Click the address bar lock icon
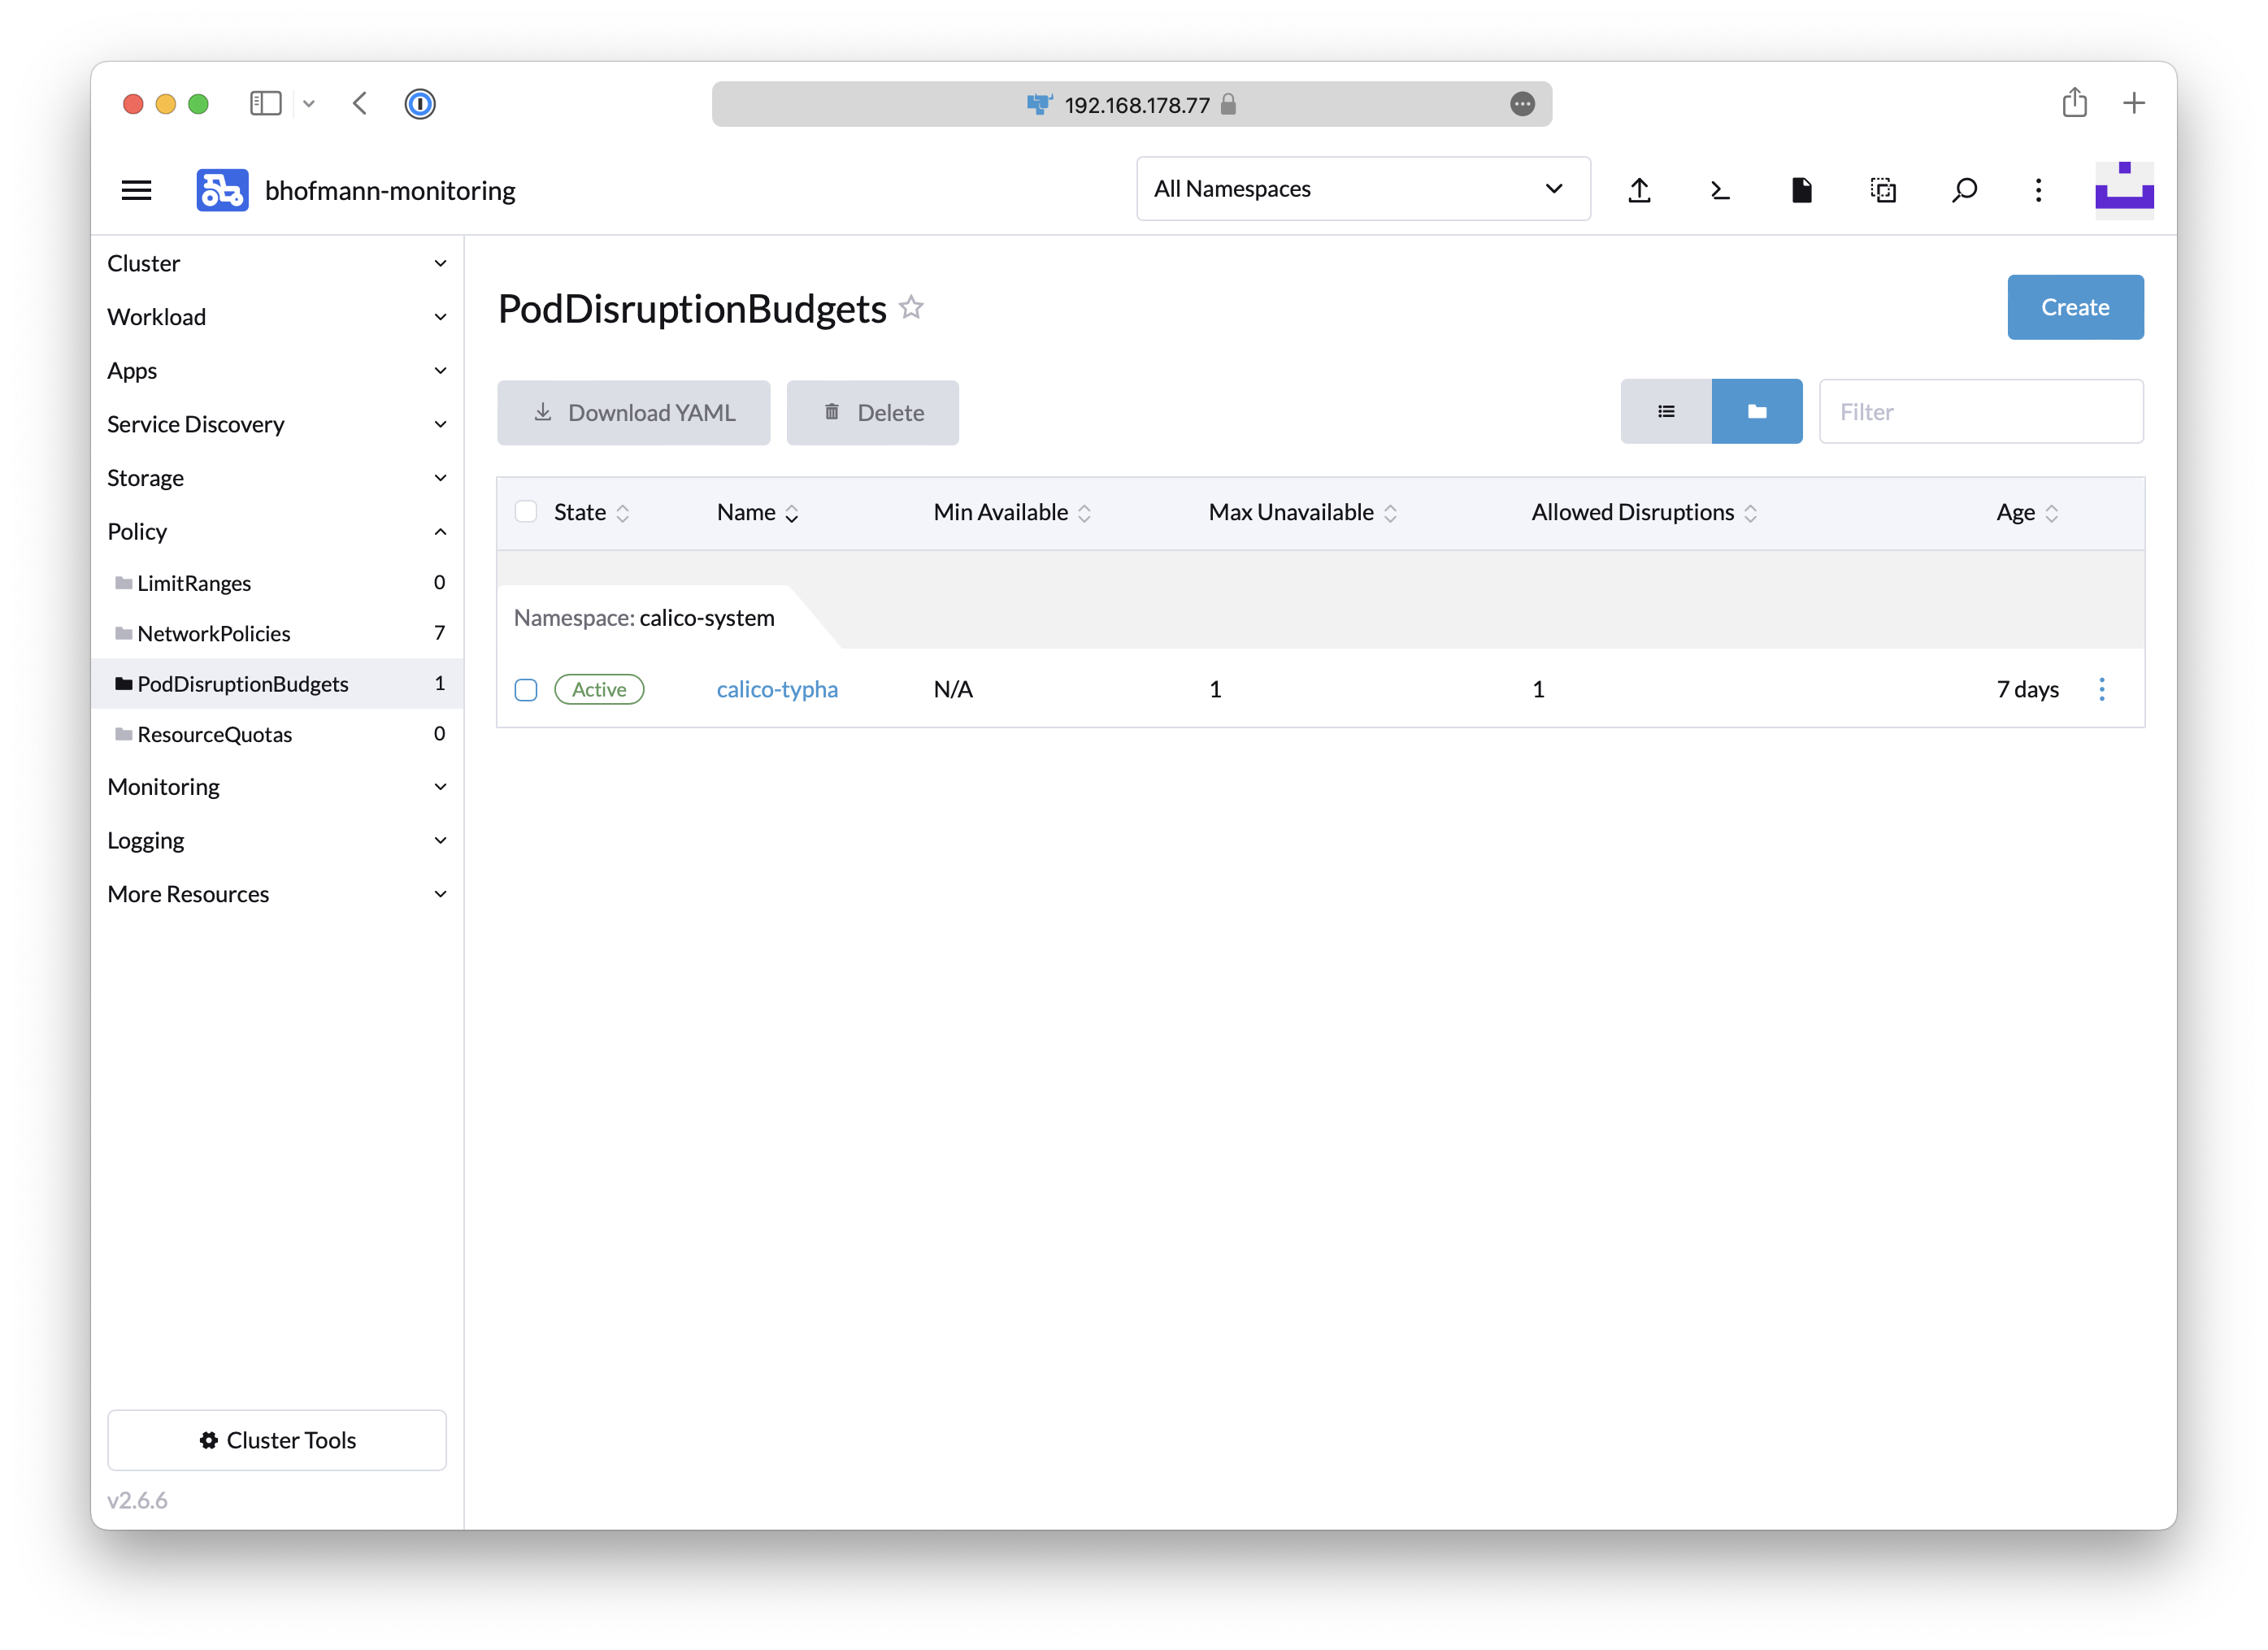The image size is (2268, 1650). (x=1228, y=104)
